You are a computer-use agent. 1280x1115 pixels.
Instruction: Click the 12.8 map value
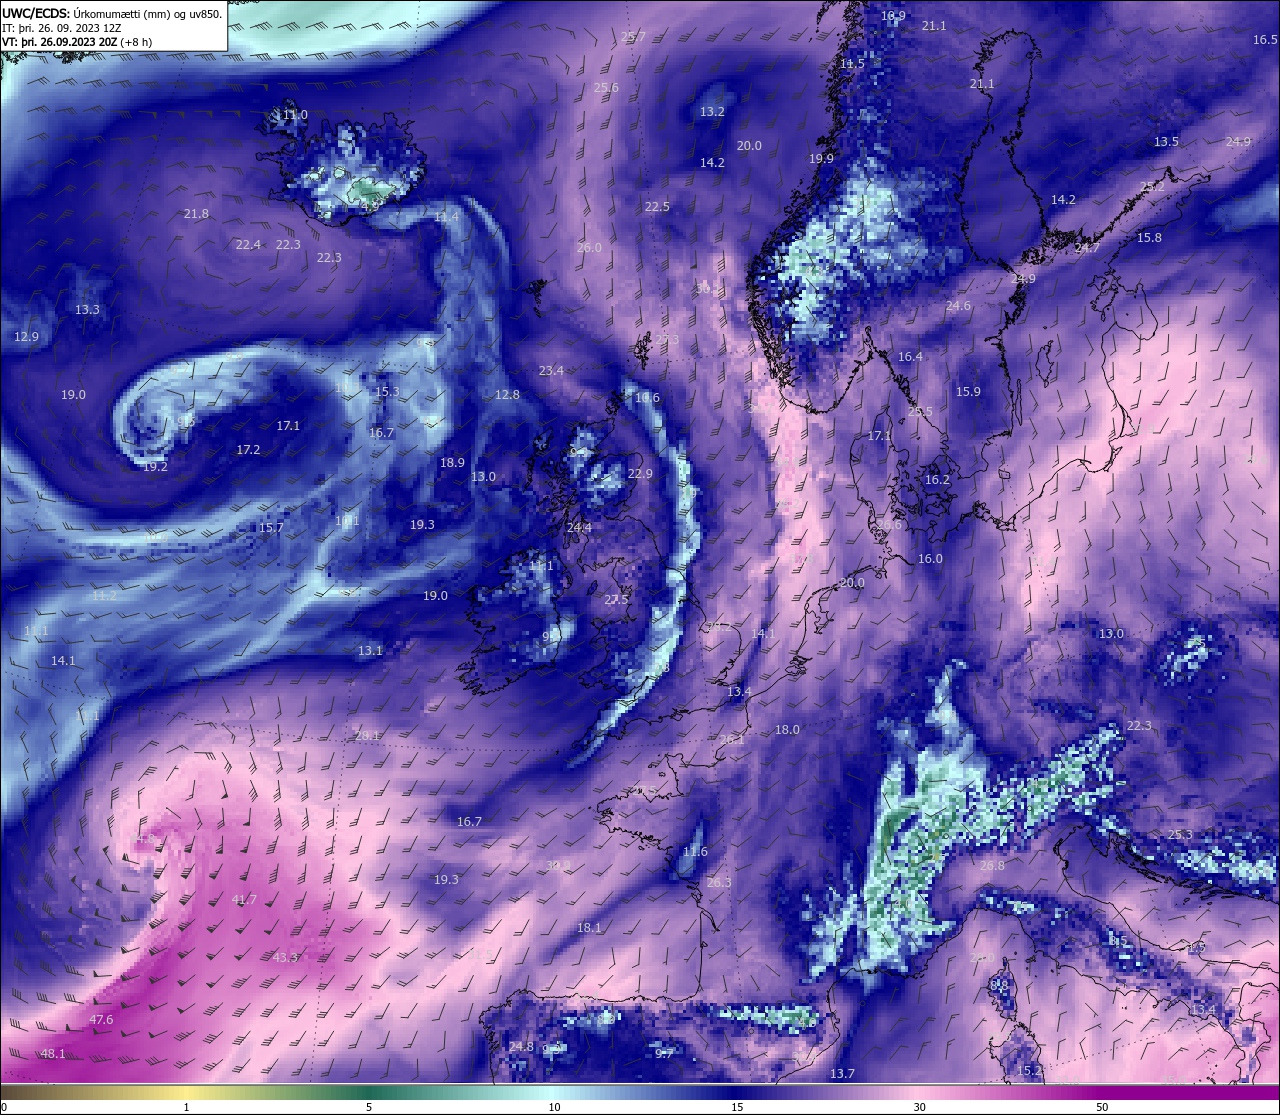[x=507, y=395]
